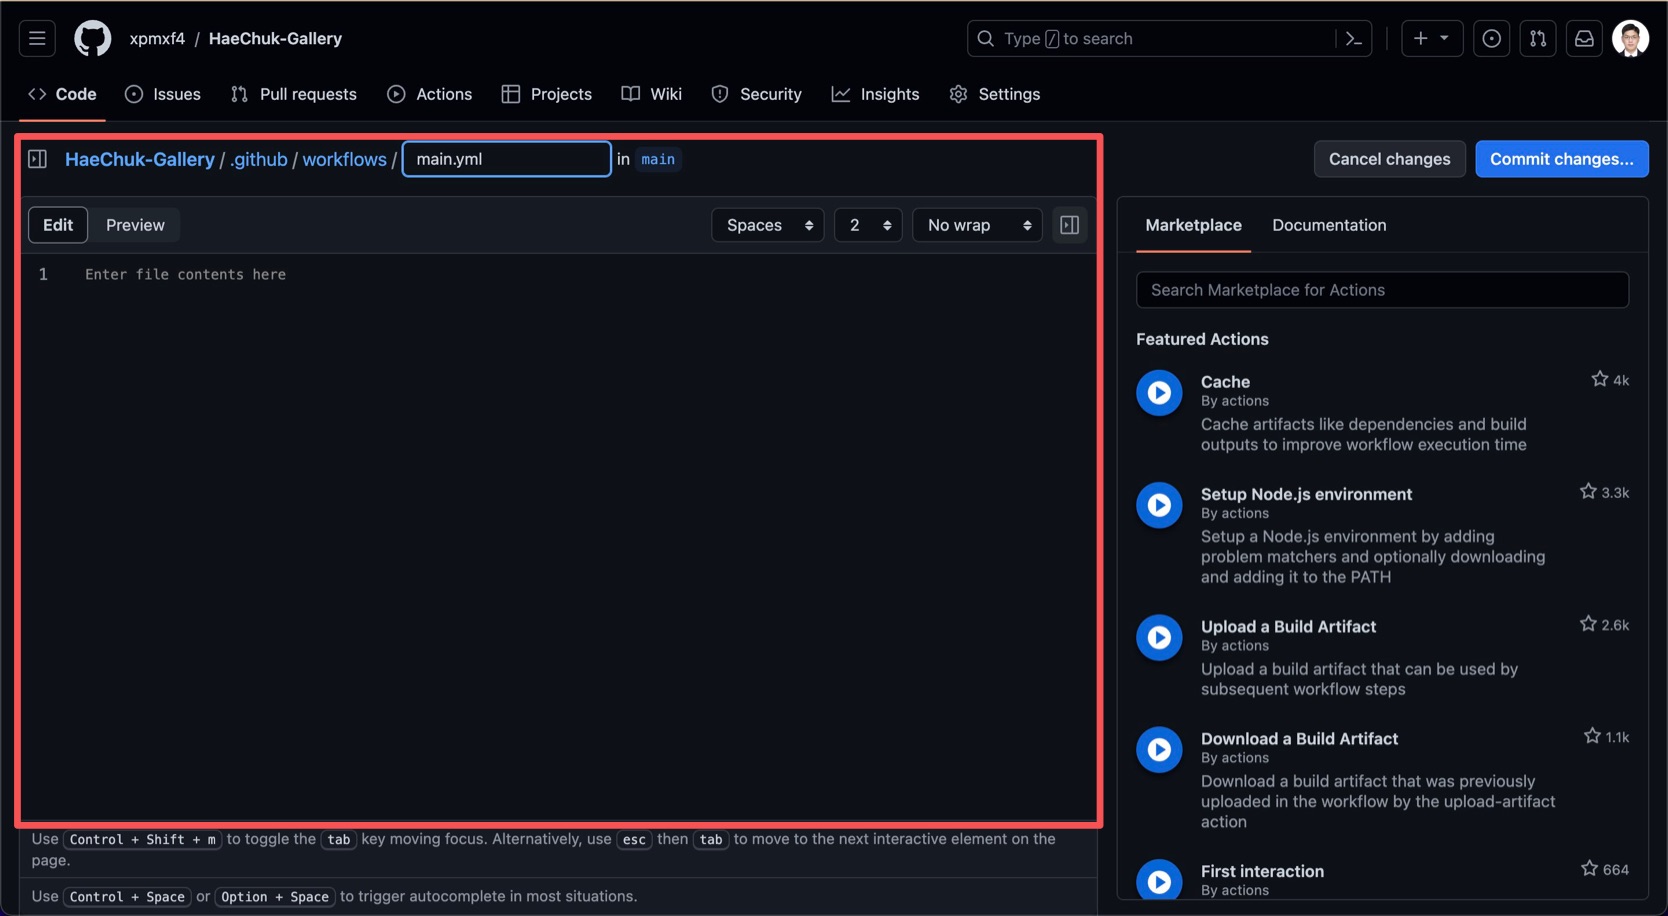Click the Cancel changes button

click(x=1390, y=159)
